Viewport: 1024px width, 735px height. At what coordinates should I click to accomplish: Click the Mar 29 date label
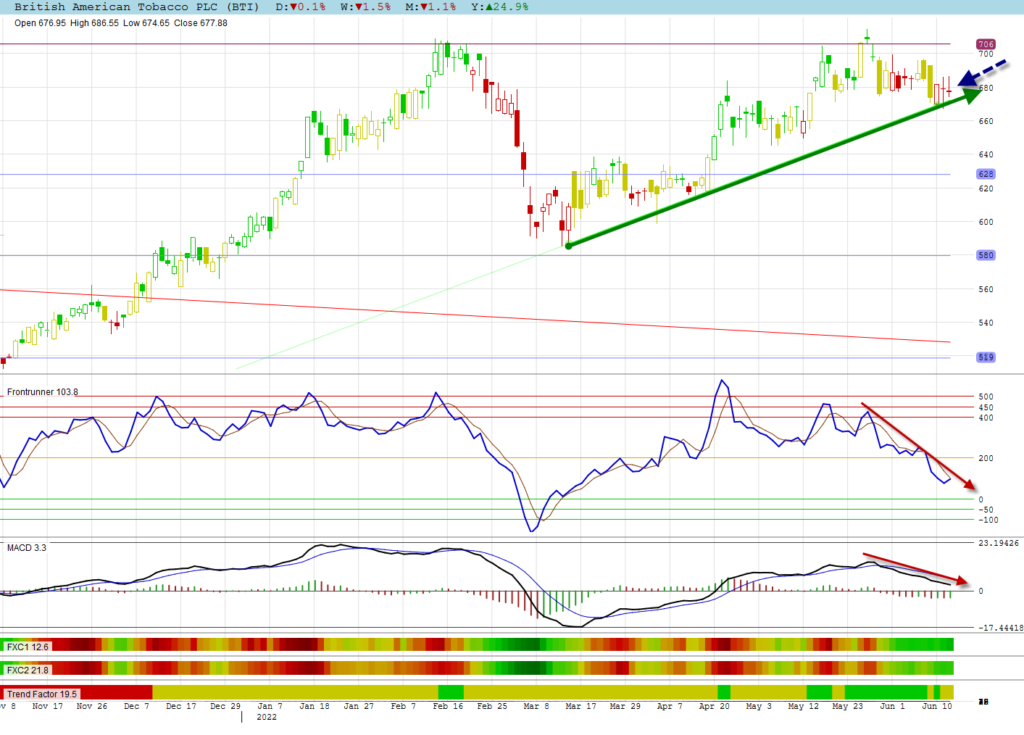(x=625, y=706)
